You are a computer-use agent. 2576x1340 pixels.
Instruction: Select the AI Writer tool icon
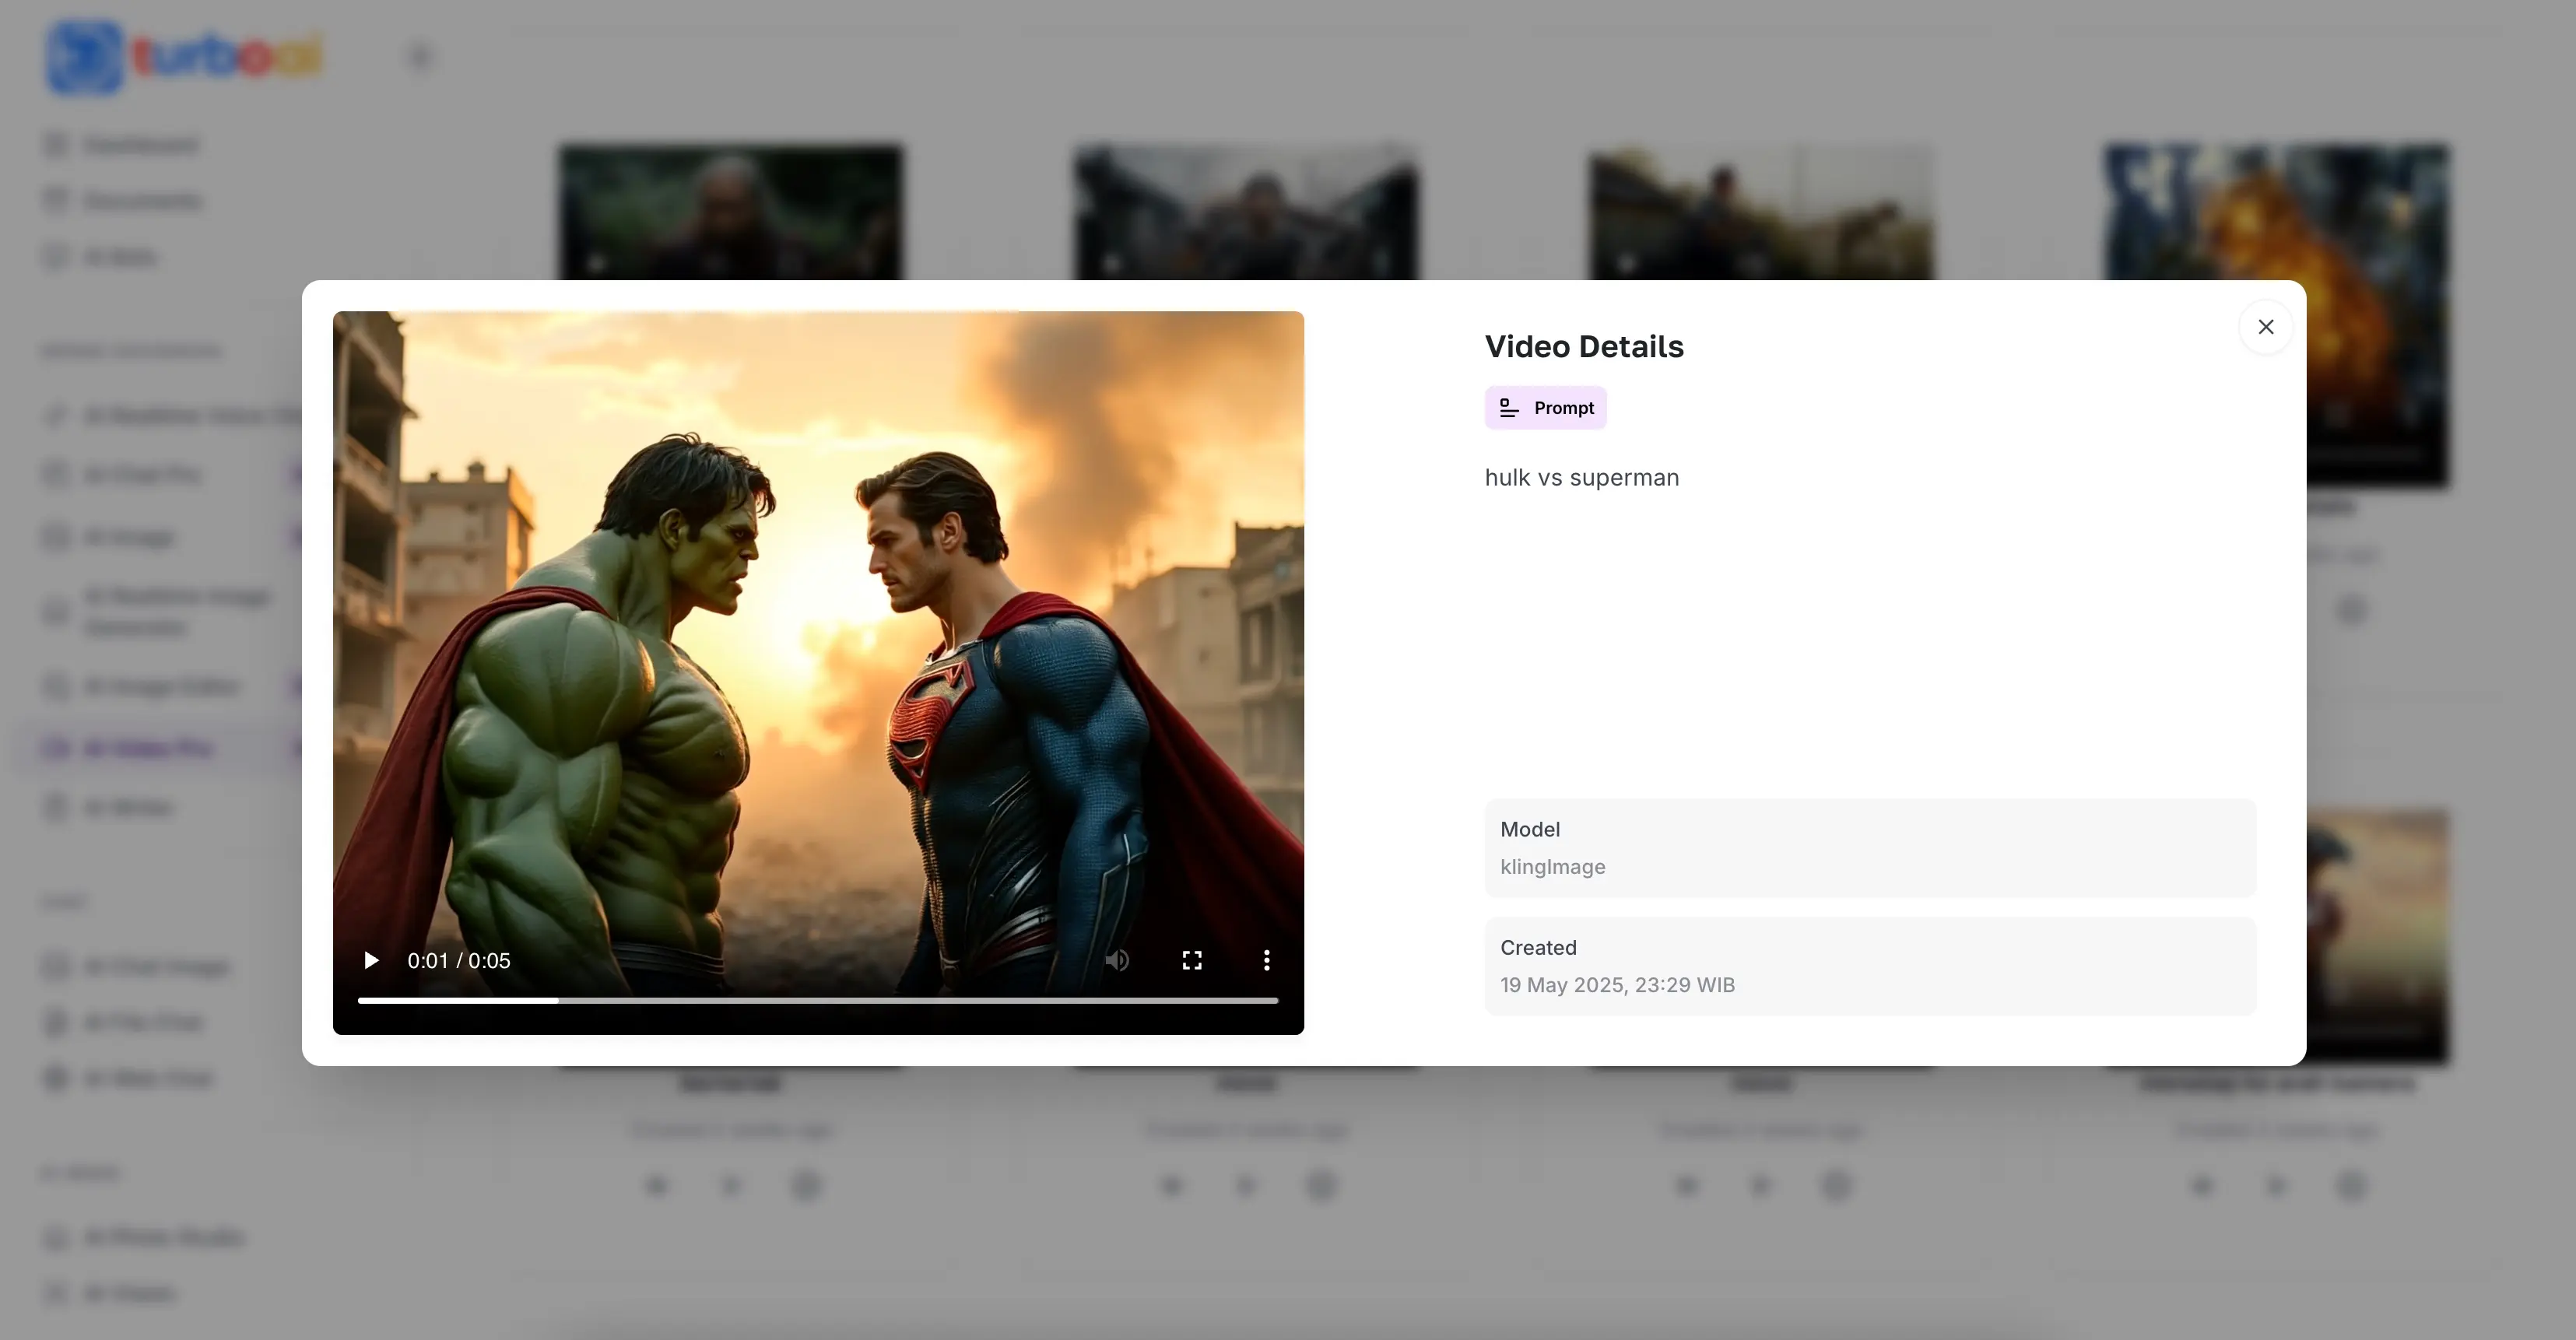pos(55,807)
